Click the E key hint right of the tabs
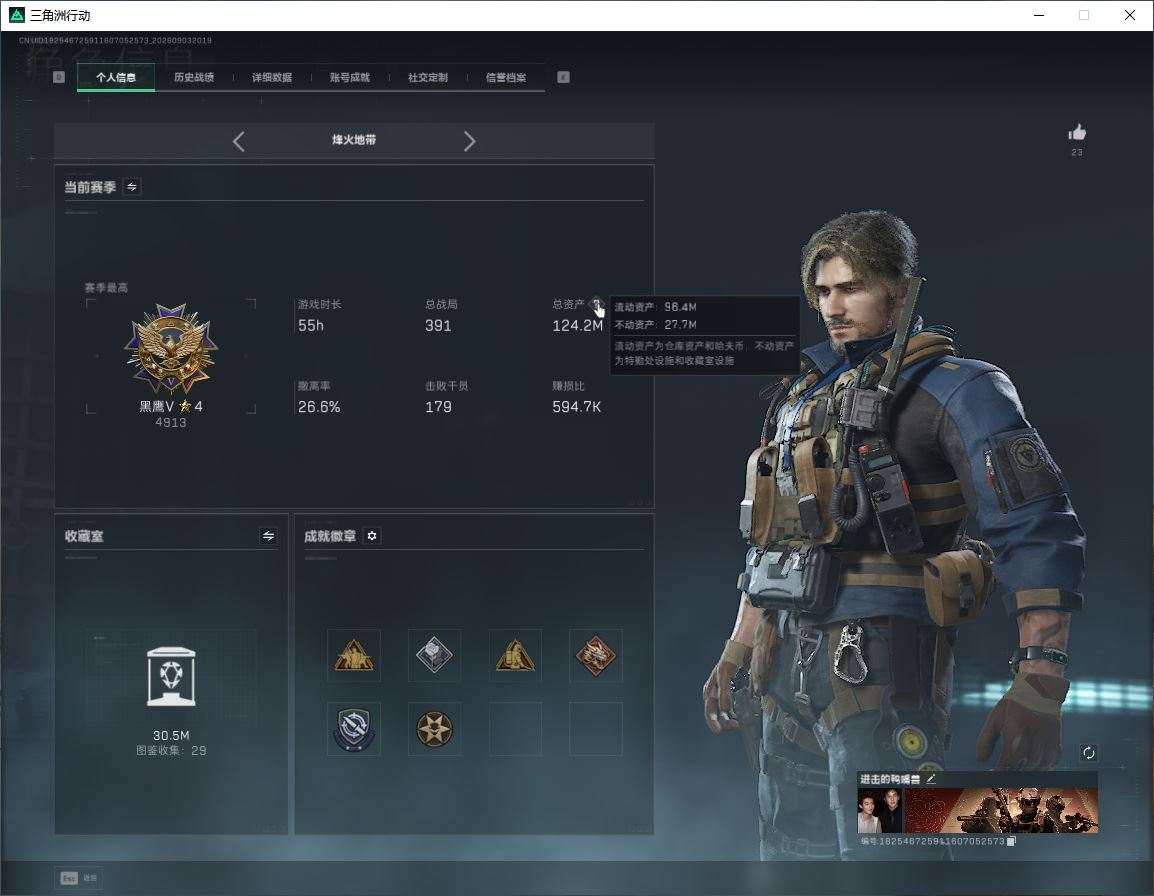The height and width of the screenshot is (896, 1154). tap(563, 77)
